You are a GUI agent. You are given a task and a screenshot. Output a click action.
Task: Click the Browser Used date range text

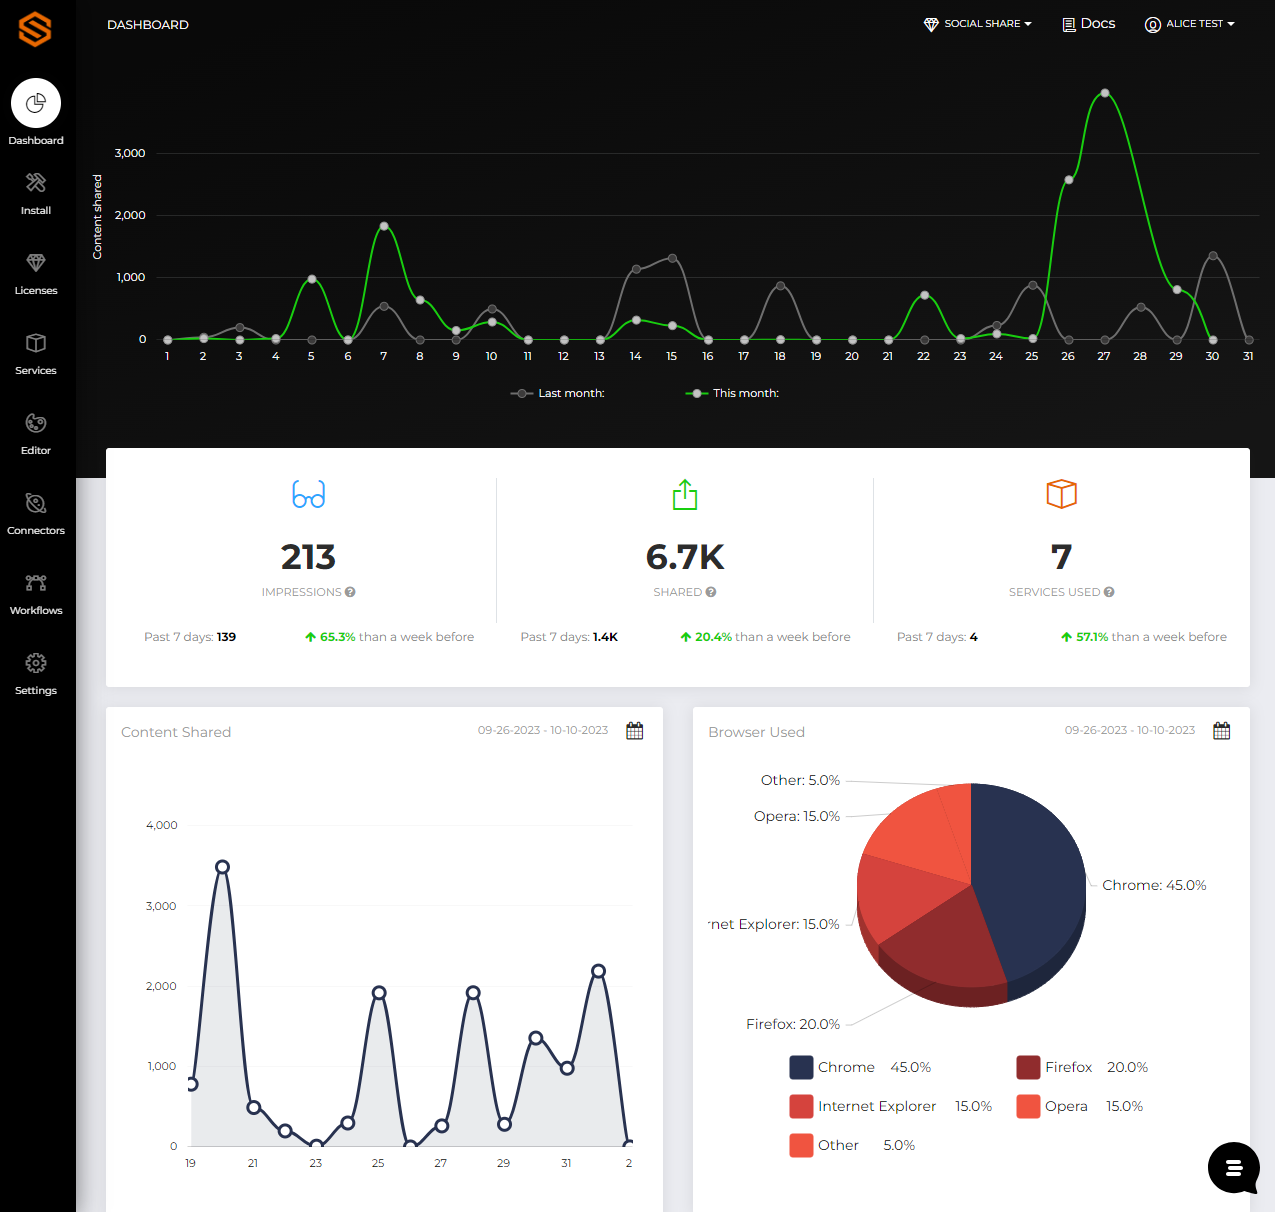1130,730
